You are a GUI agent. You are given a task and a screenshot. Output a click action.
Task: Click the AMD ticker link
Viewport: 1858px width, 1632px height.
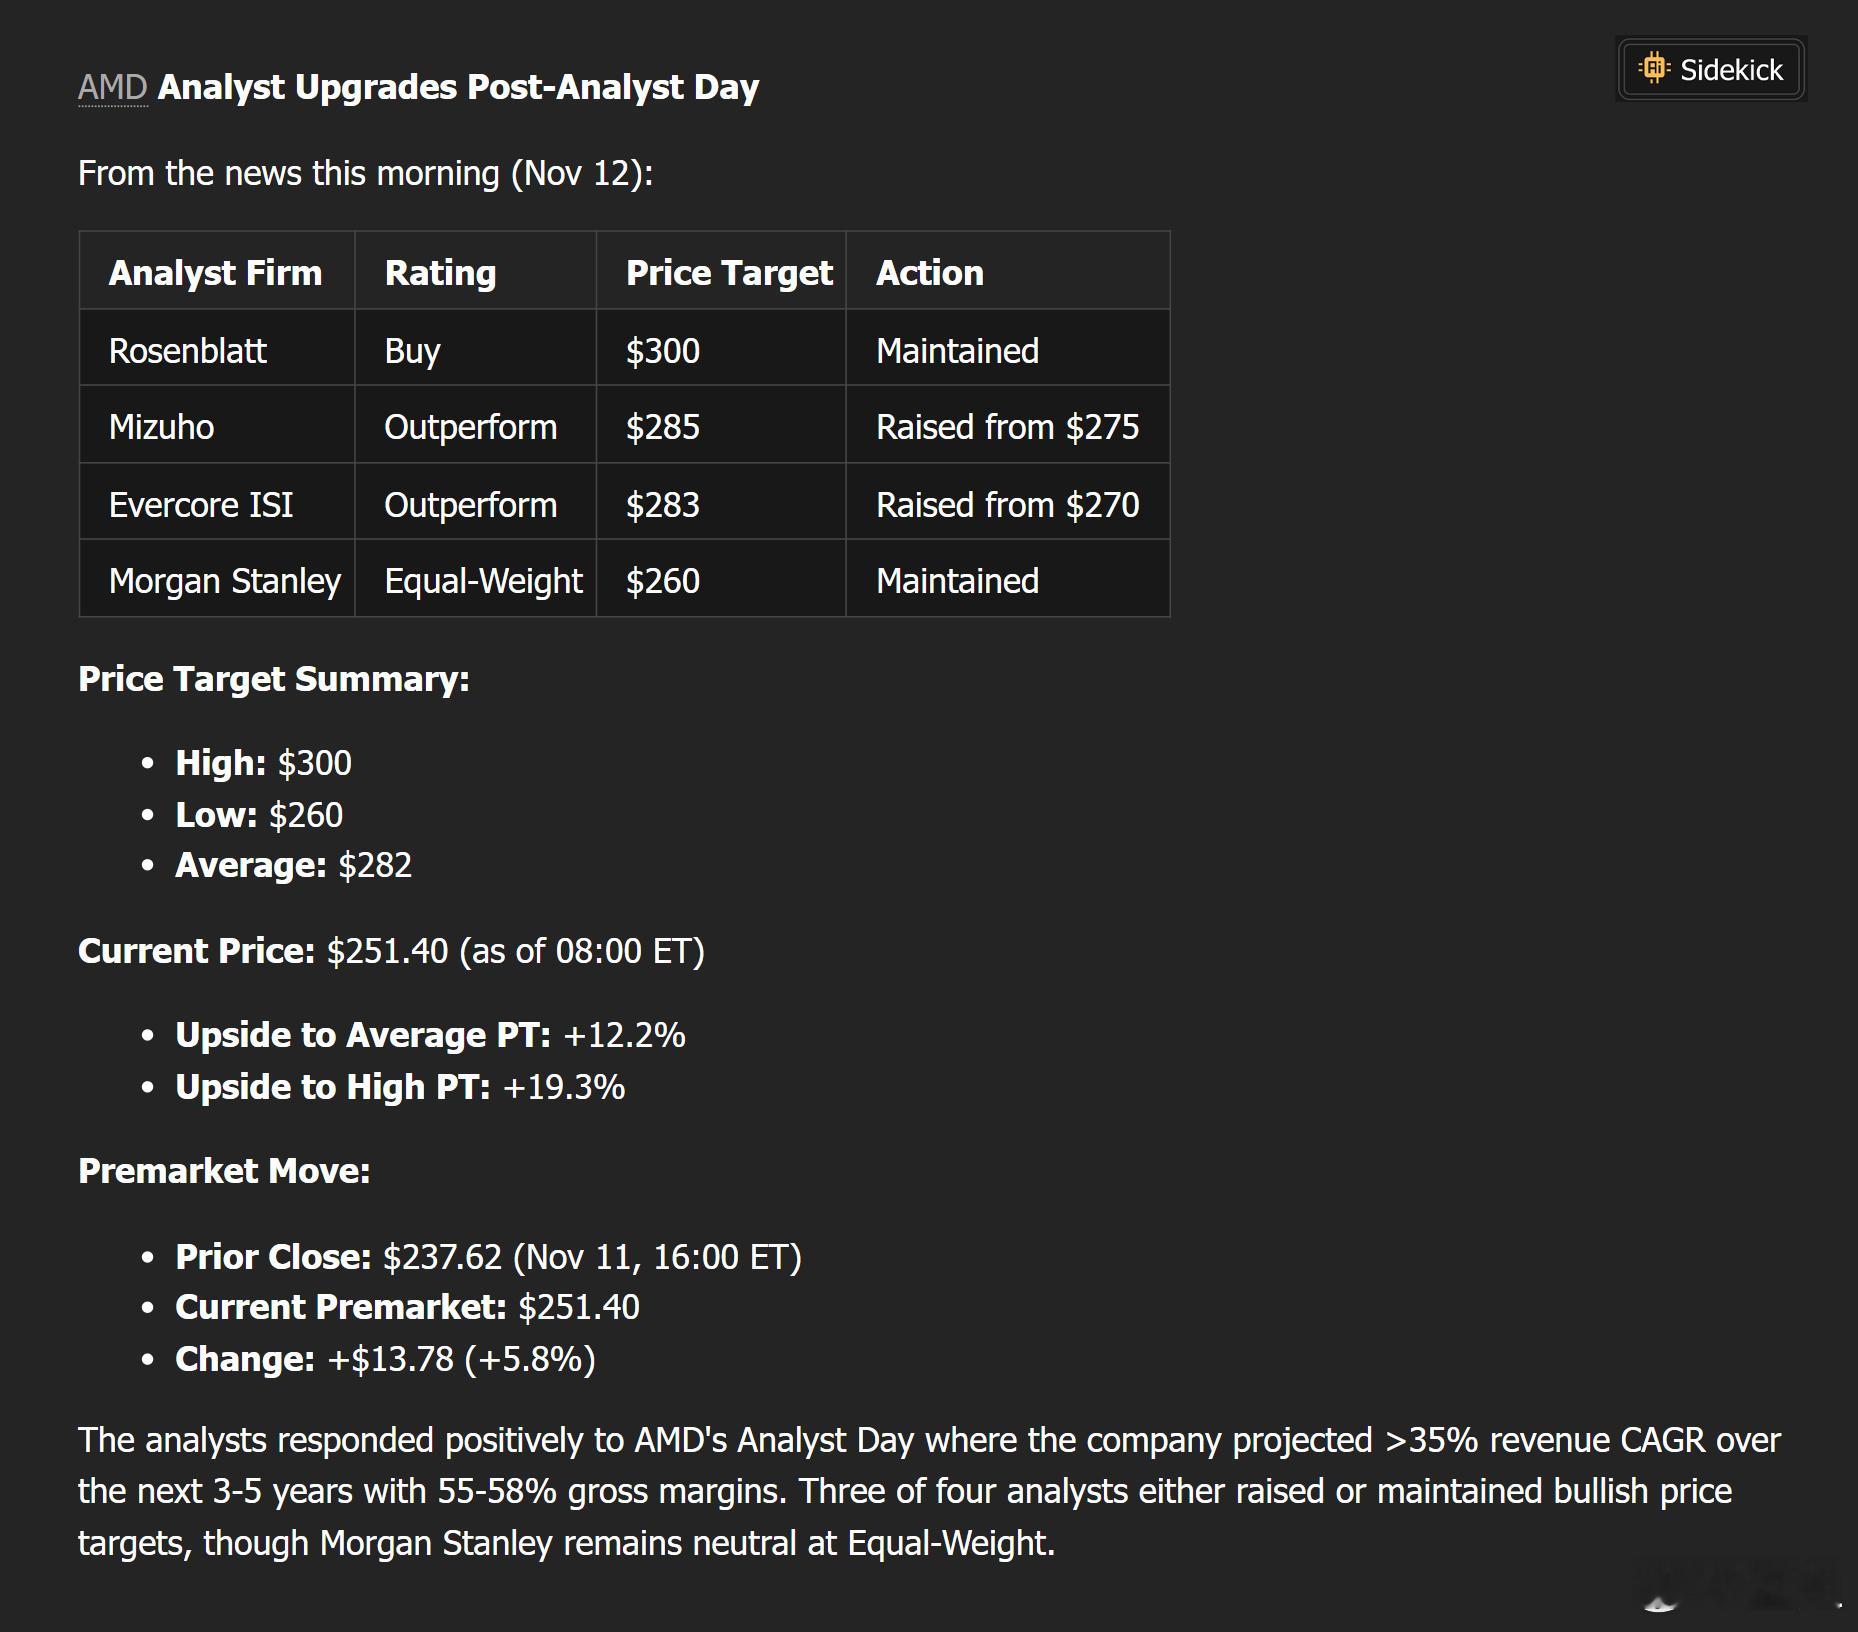pos(112,86)
